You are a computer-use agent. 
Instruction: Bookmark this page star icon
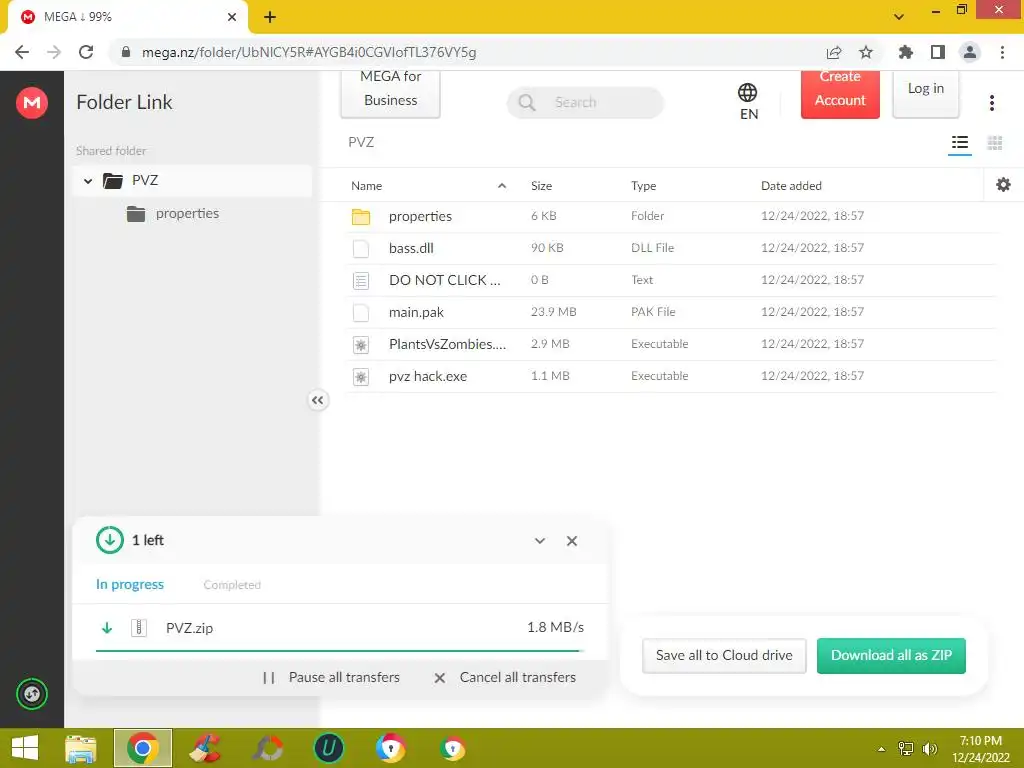coord(866,52)
